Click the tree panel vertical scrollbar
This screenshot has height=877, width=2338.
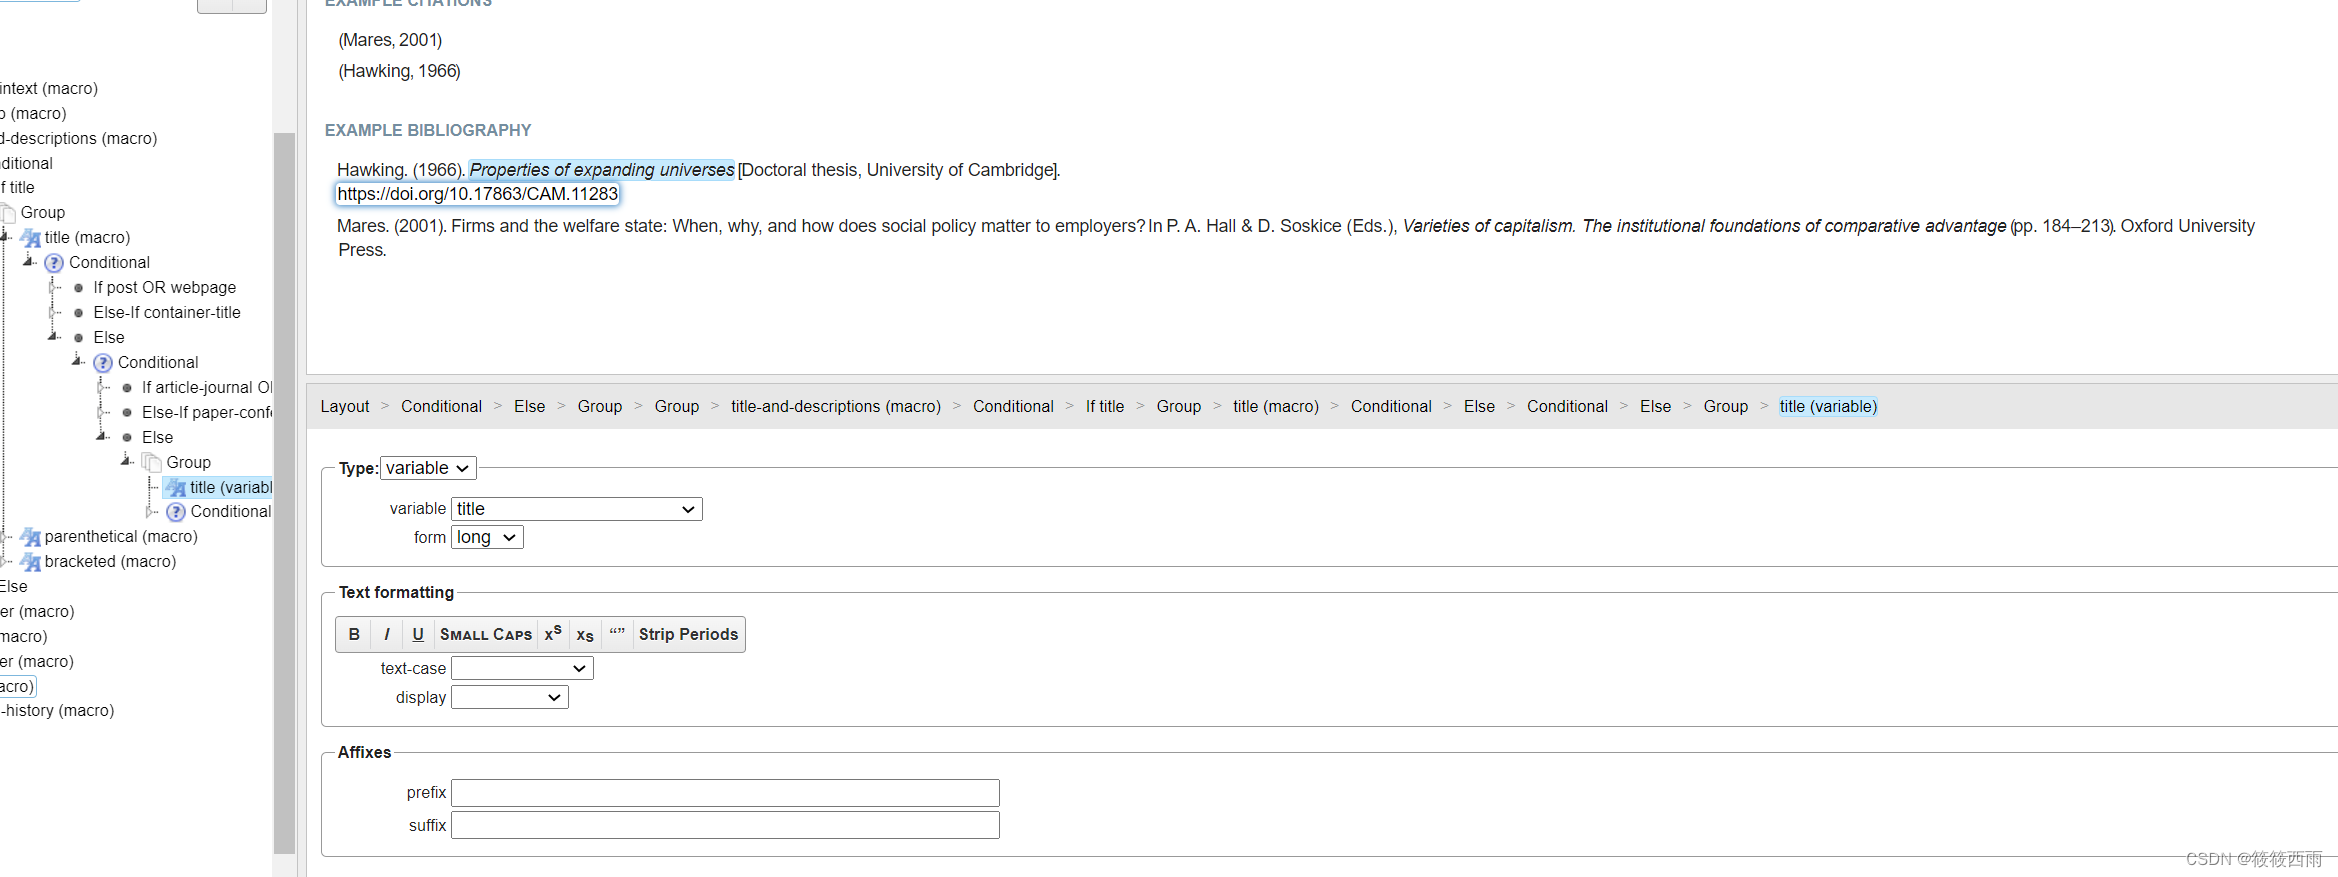click(284, 492)
